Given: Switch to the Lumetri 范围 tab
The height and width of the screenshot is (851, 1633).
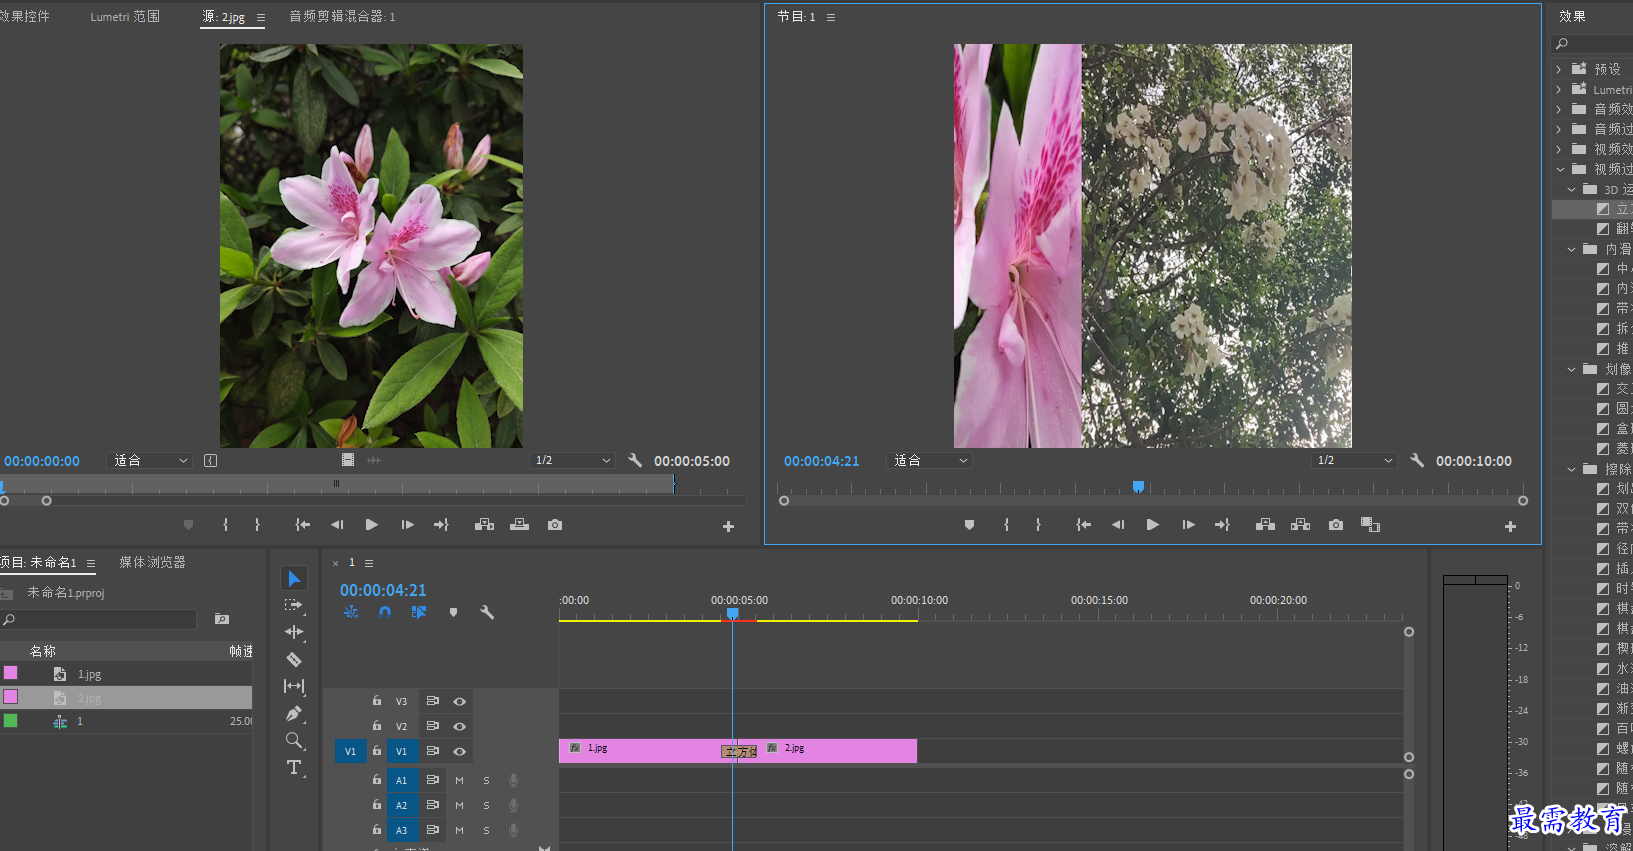Looking at the screenshot, I should click(x=125, y=16).
